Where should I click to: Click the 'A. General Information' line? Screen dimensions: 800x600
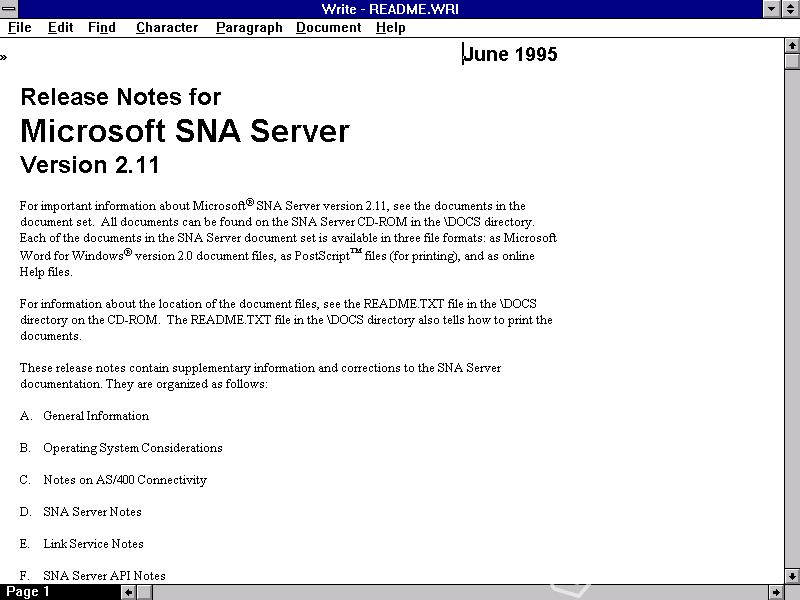(x=84, y=416)
